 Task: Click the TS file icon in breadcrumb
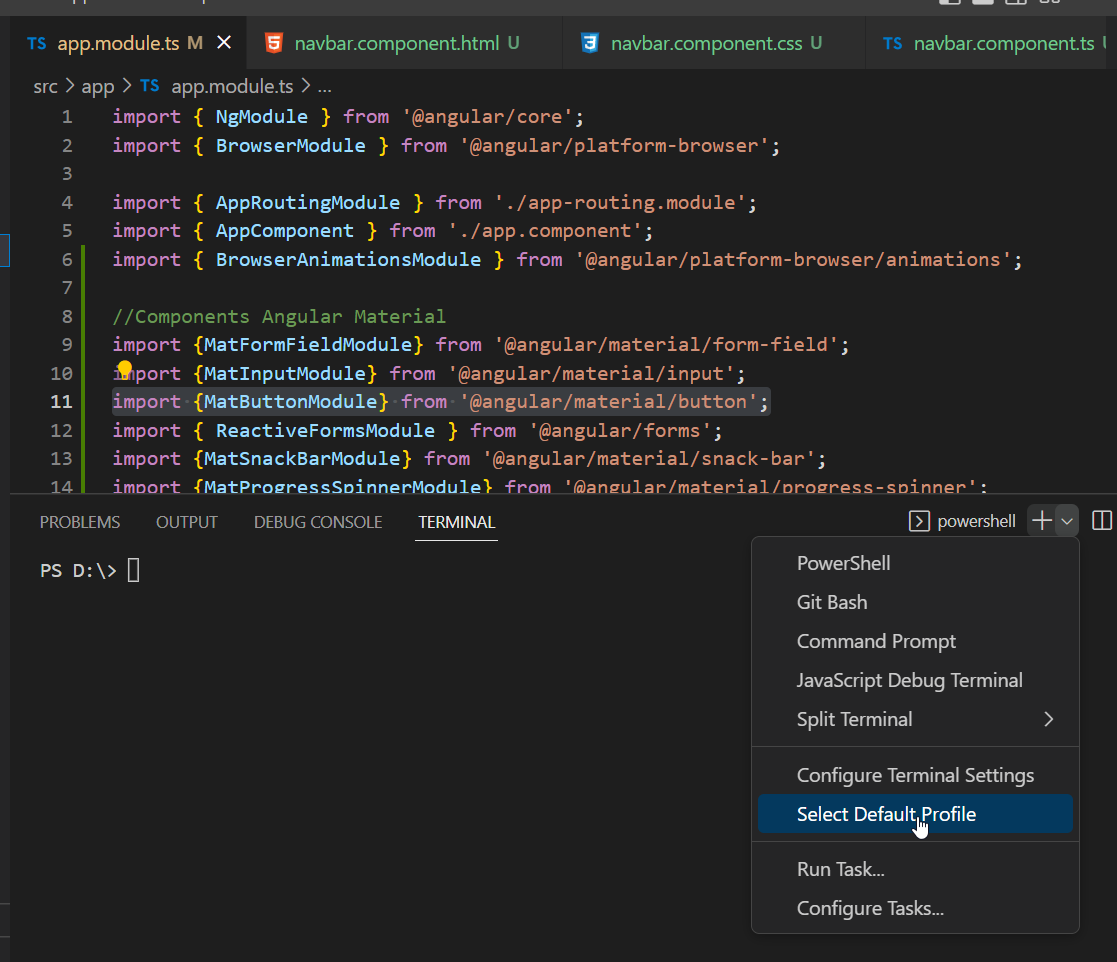click(149, 86)
